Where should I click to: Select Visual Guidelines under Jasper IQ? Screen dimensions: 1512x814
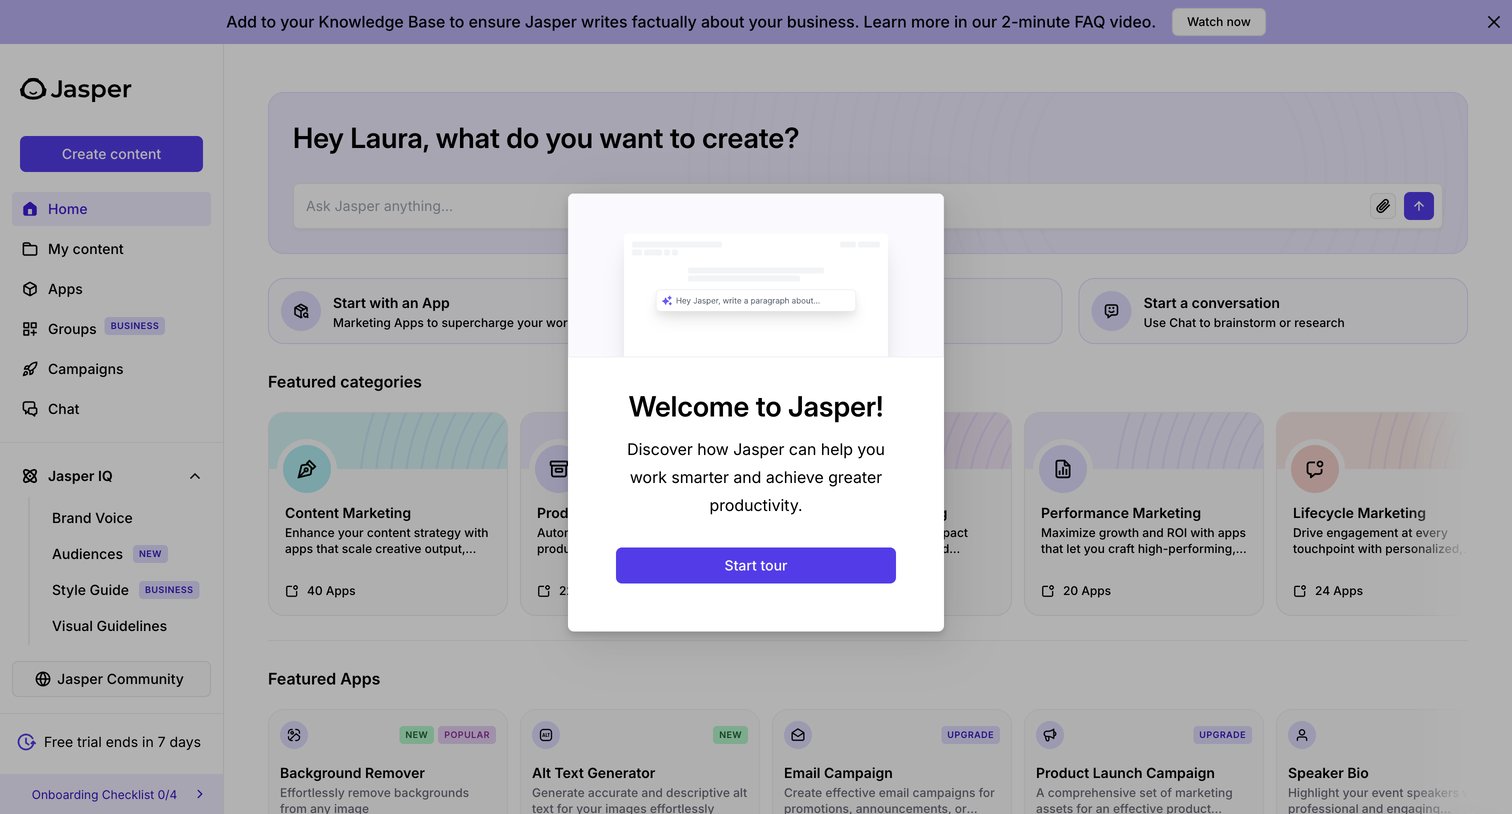click(109, 626)
